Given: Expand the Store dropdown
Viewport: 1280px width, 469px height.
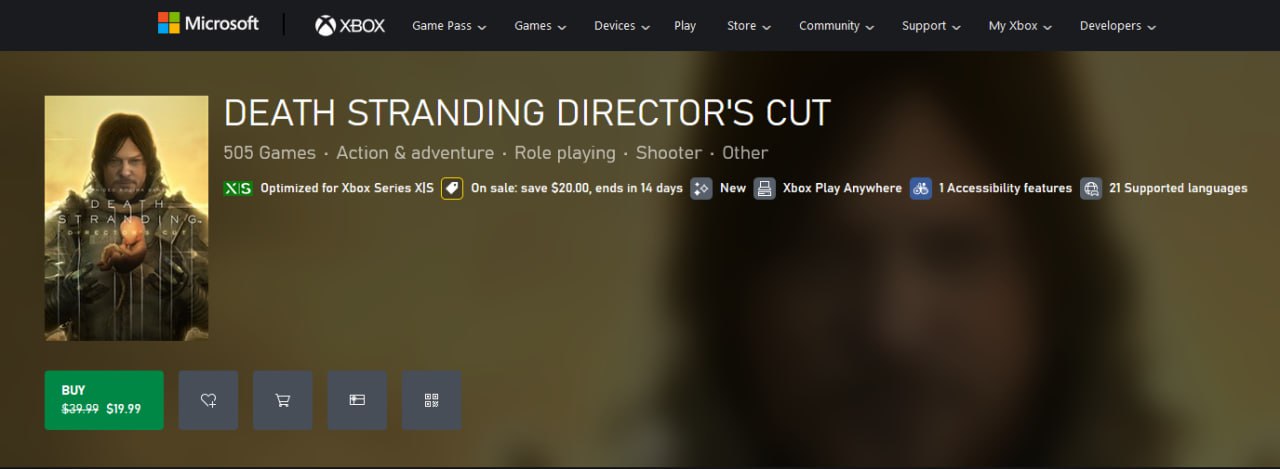Looking at the screenshot, I should (749, 26).
